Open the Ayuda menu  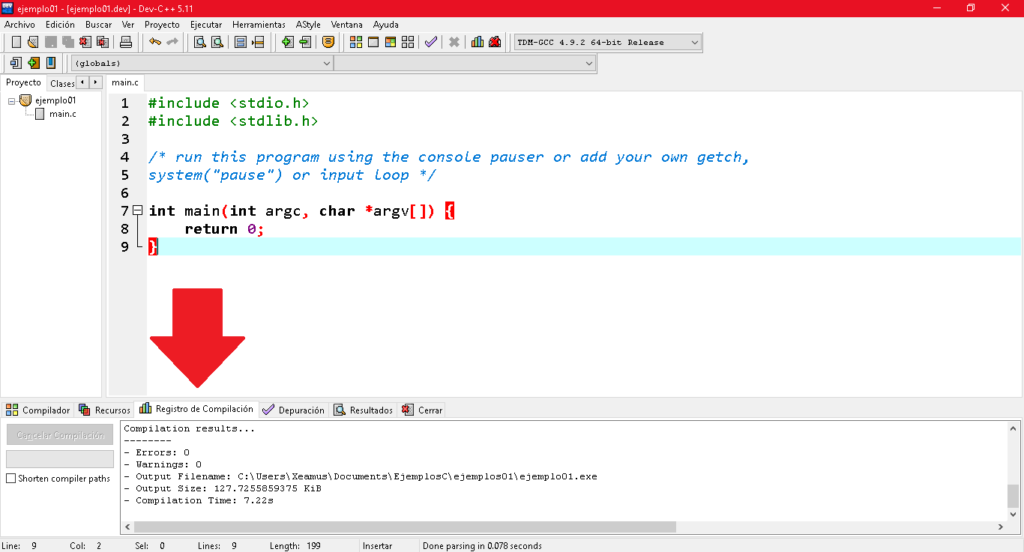(385, 25)
